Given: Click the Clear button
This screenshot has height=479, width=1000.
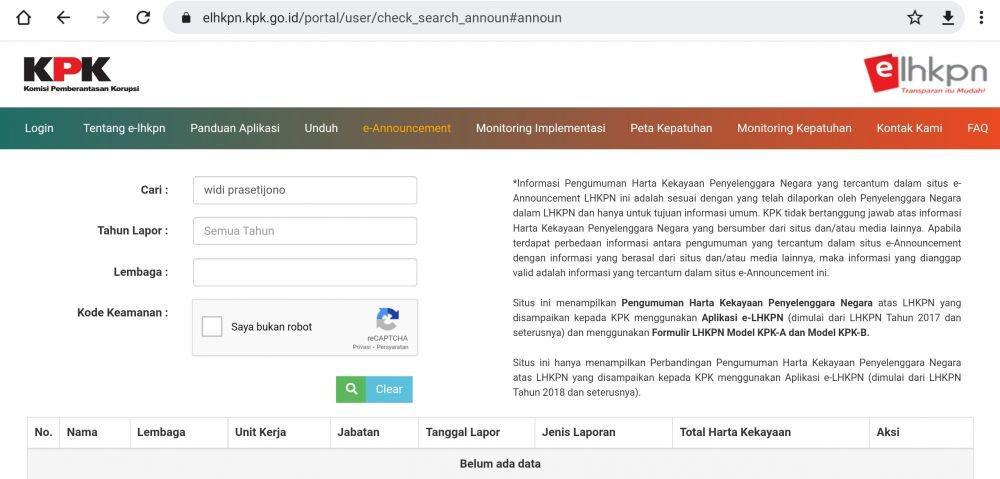Looking at the screenshot, I should [x=389, y=389].
